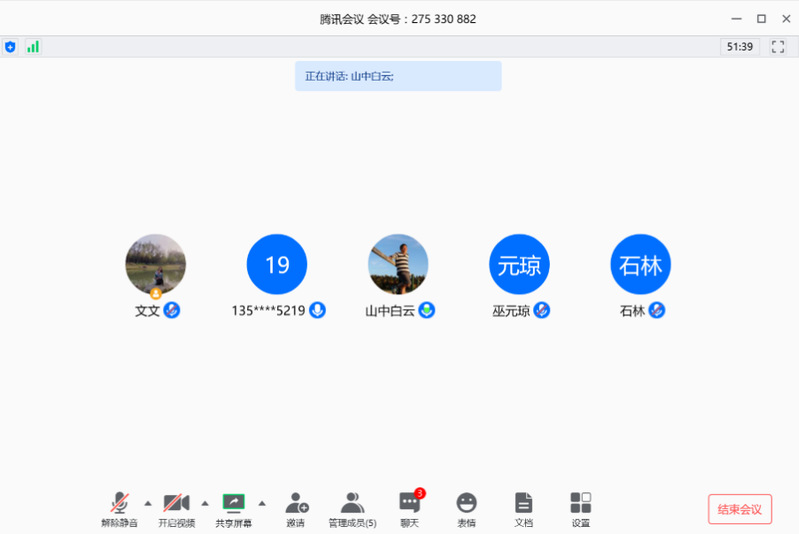
Task: Click the 邀请 invite icon
Action: tap(297, 503)
